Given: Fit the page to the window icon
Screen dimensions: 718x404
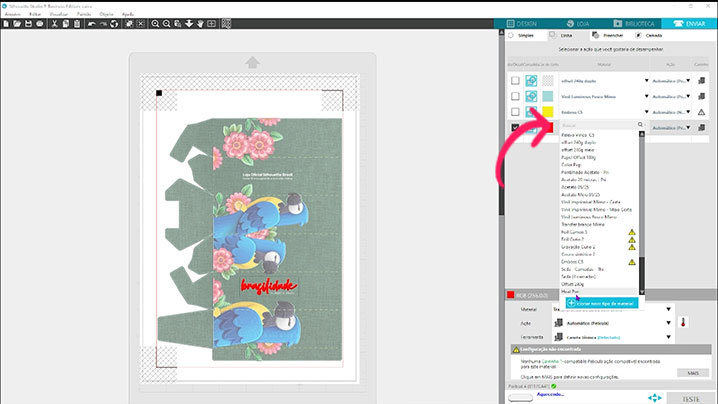Looking at the screenshot, I should [211, 23].
